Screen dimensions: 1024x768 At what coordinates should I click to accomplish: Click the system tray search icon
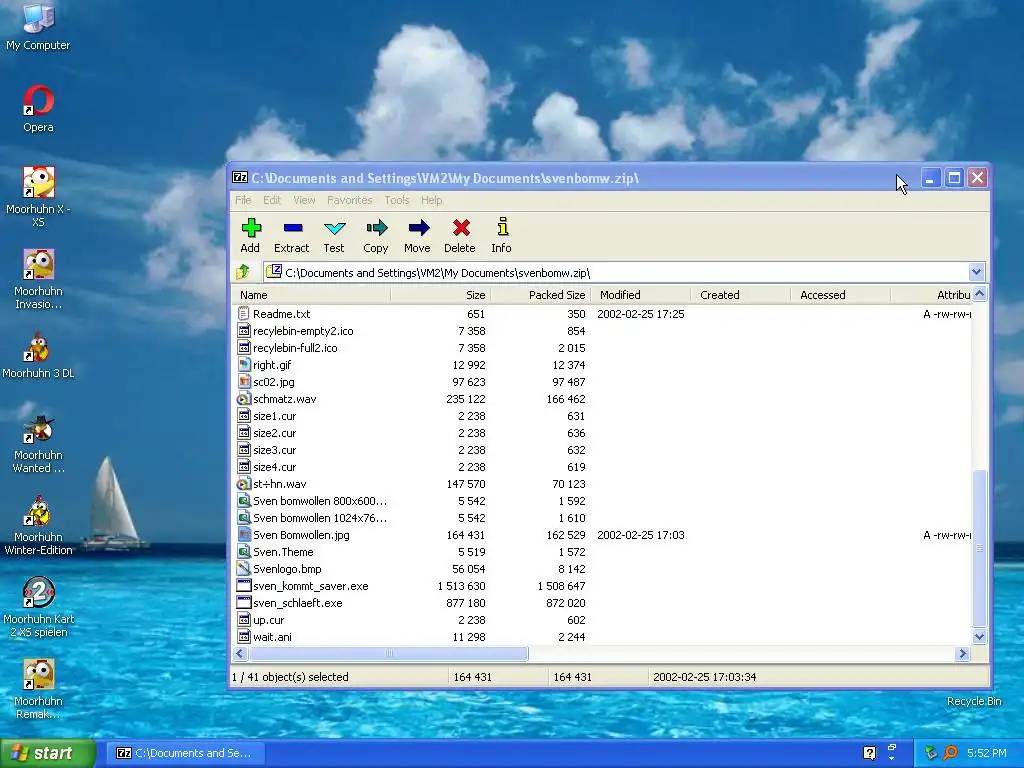[950, 753]
